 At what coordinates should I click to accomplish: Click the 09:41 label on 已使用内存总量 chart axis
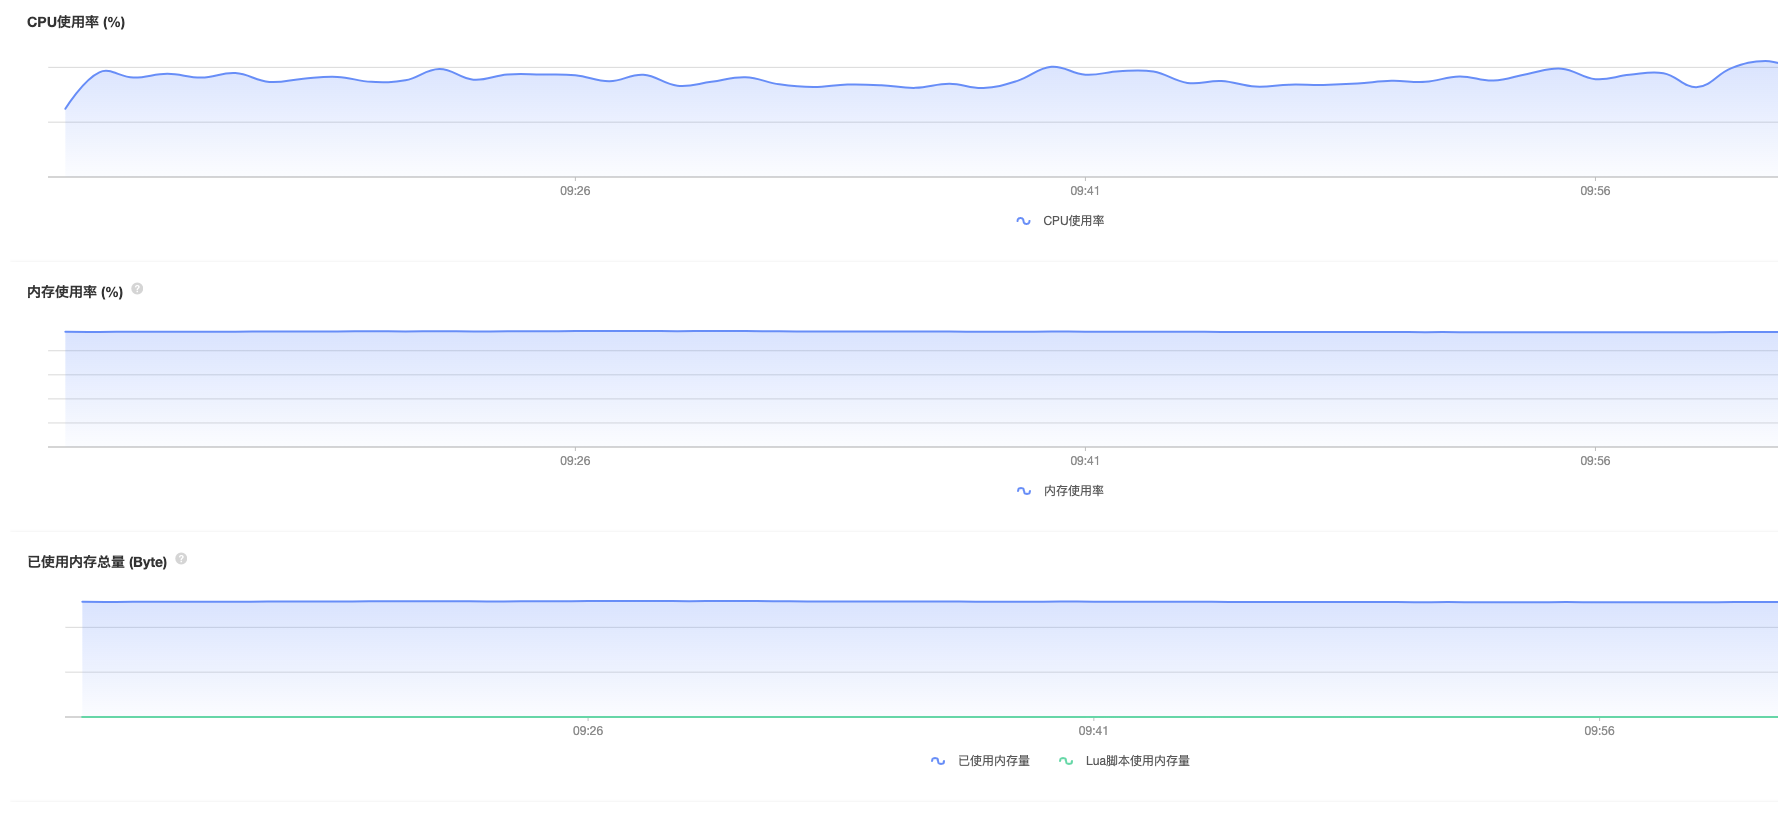1093,731
